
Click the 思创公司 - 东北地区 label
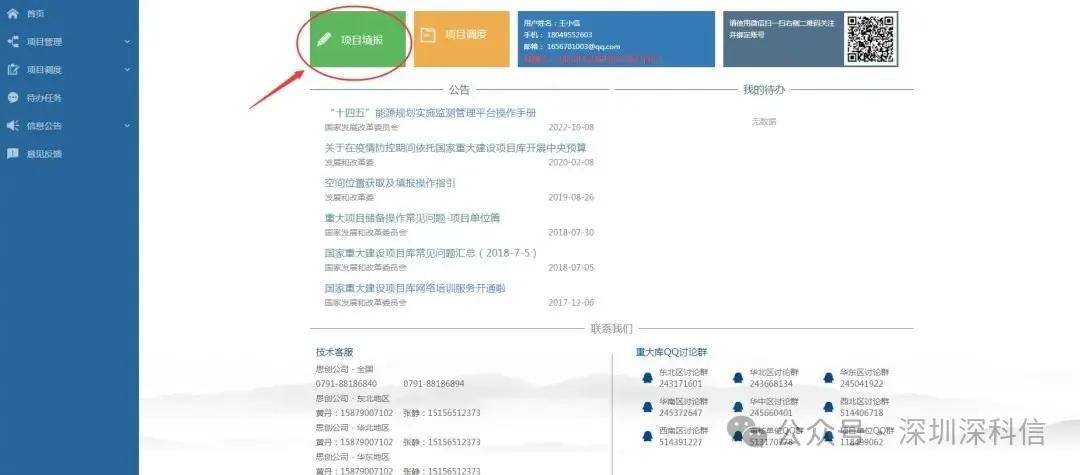point(353,399)
